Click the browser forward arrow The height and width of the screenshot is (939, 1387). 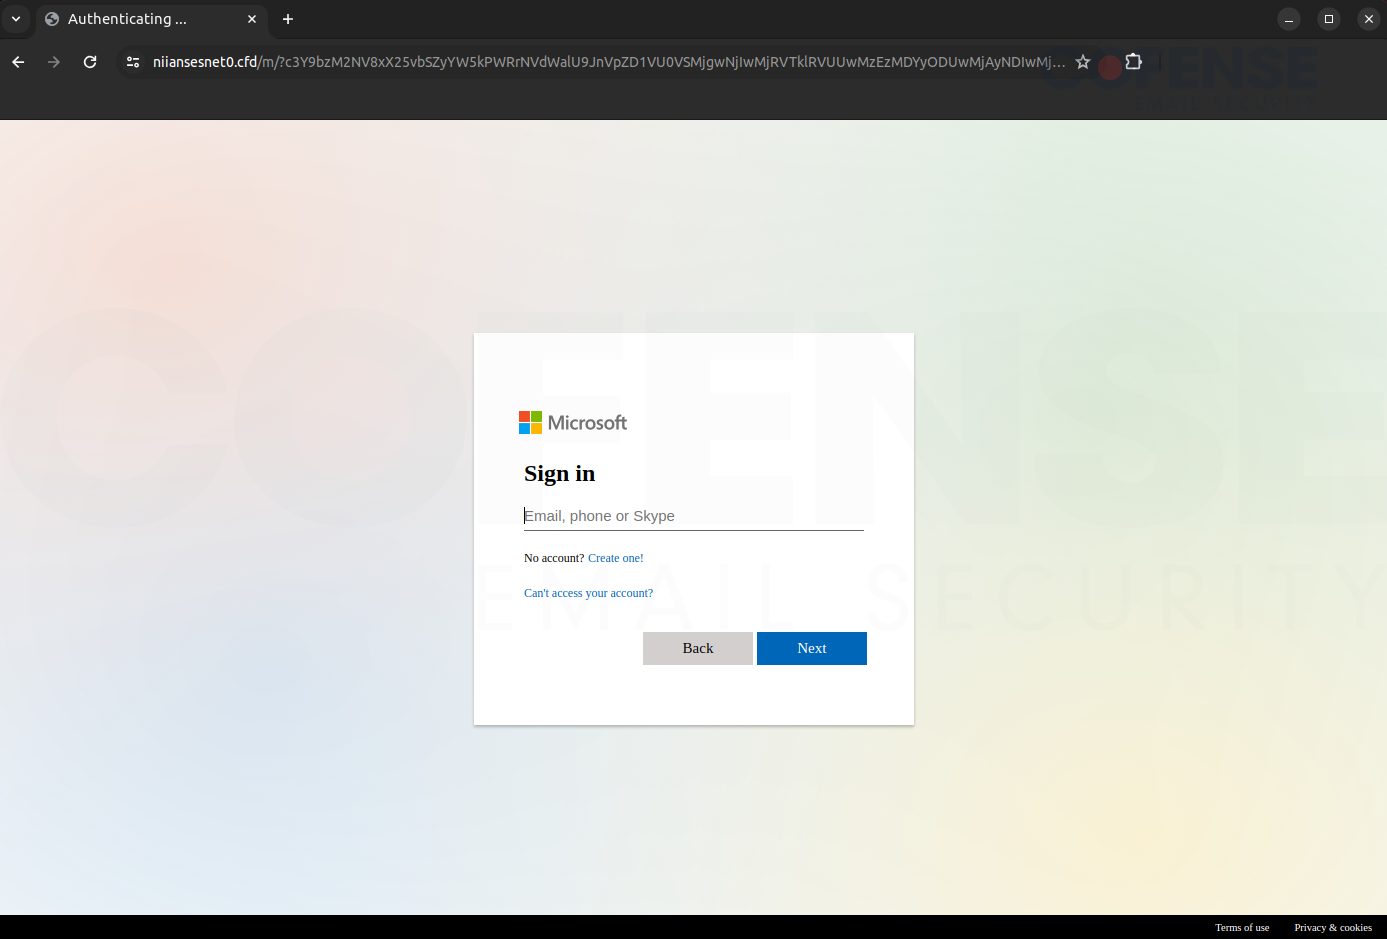click(54, 62)
